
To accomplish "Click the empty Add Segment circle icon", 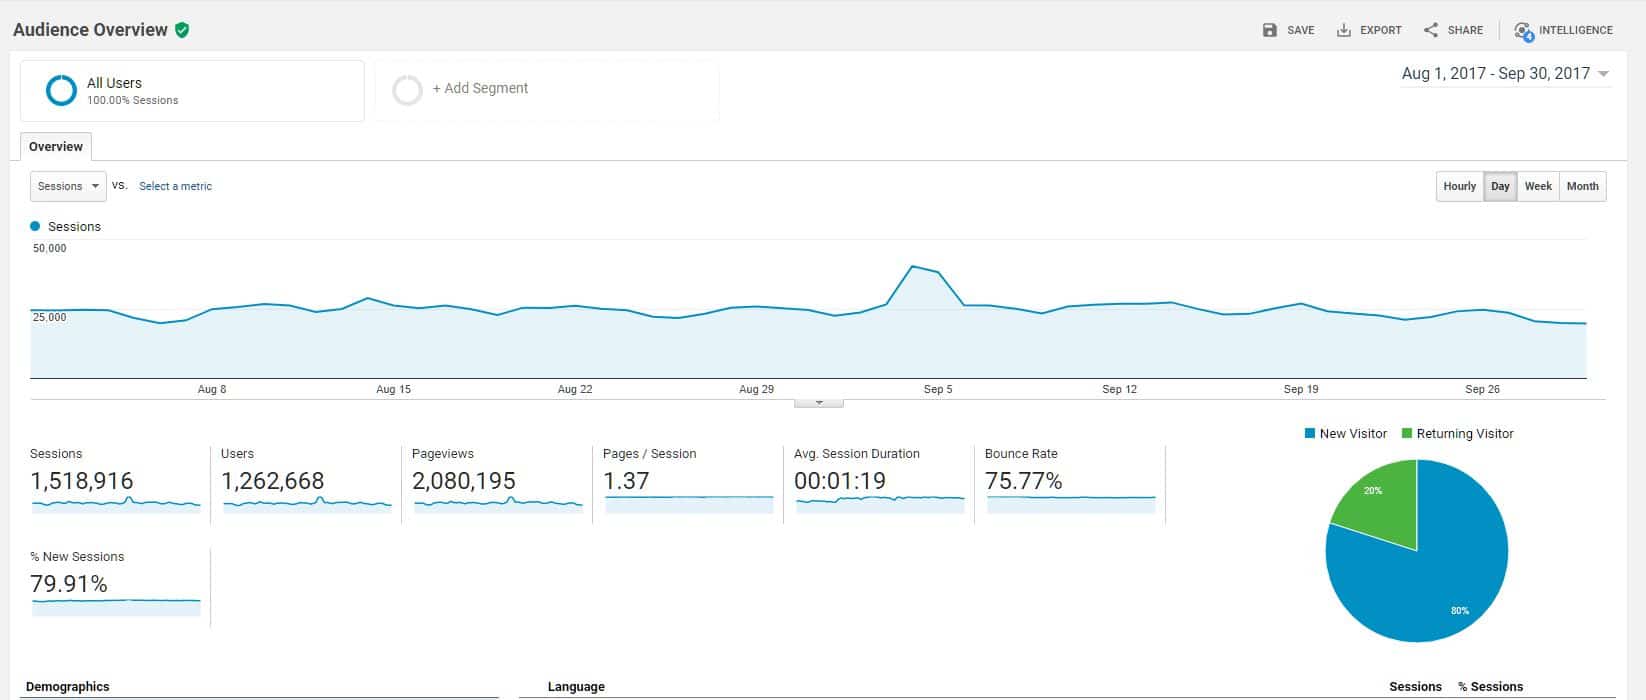I will point(407,90).
